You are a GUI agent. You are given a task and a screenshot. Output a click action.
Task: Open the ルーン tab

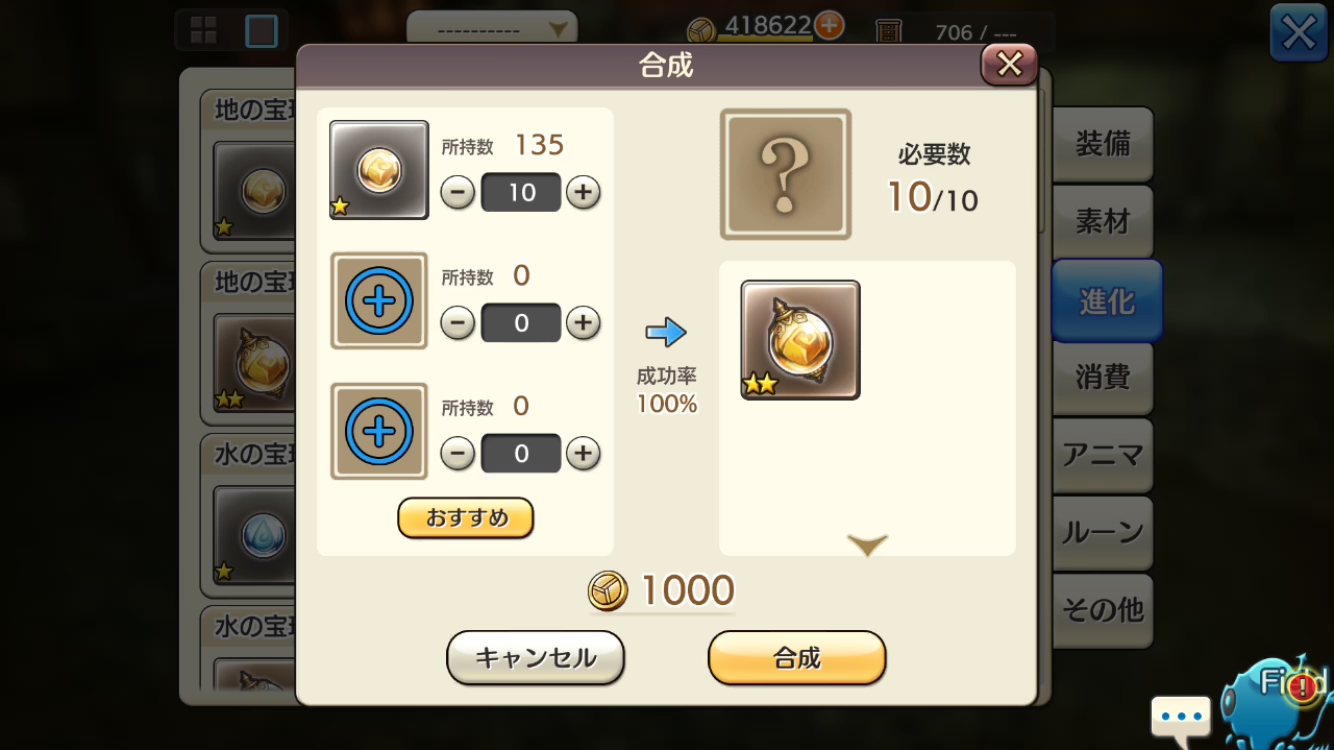point(1102,533)
